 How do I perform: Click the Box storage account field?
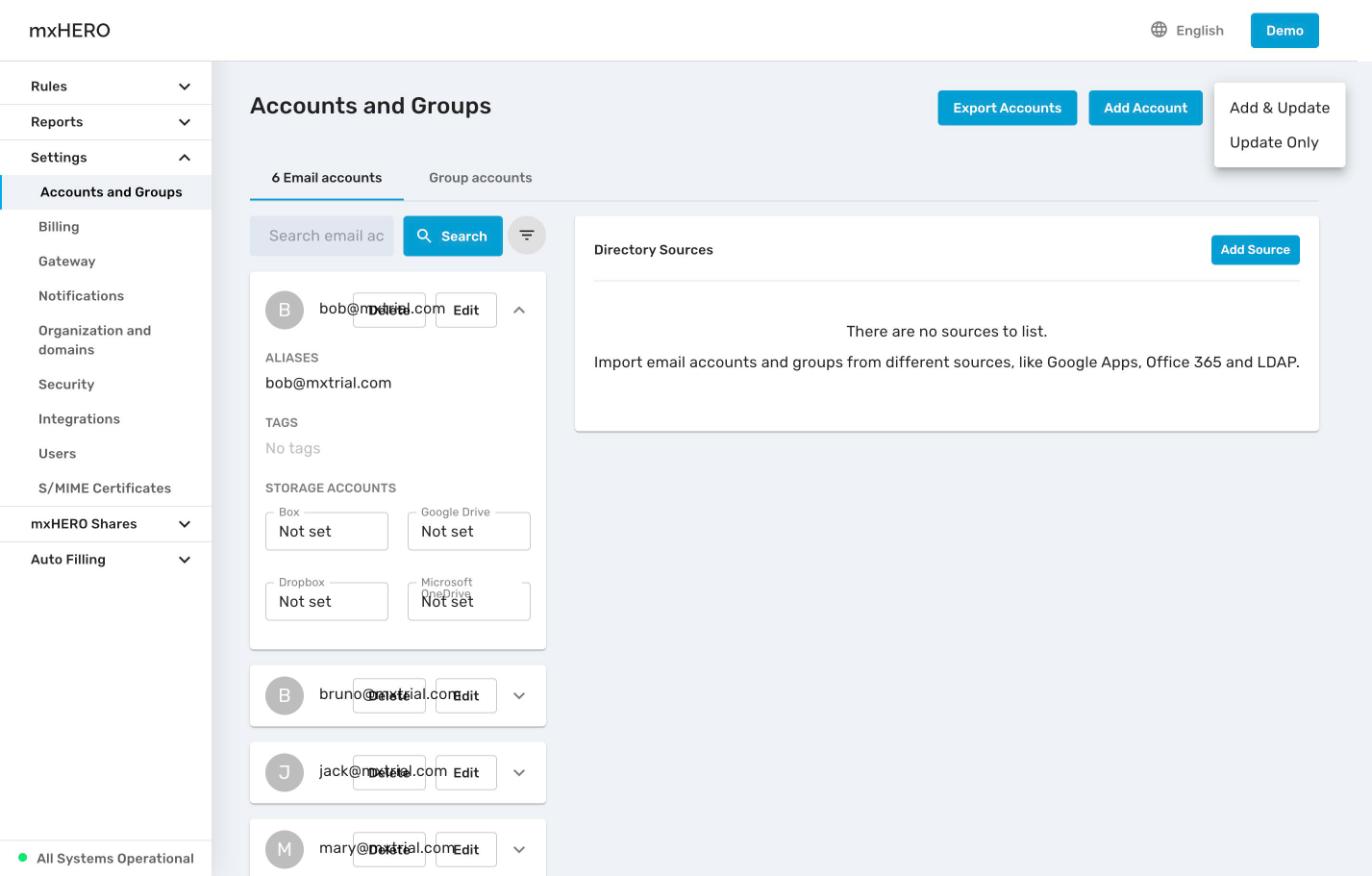tap(327, 531)
